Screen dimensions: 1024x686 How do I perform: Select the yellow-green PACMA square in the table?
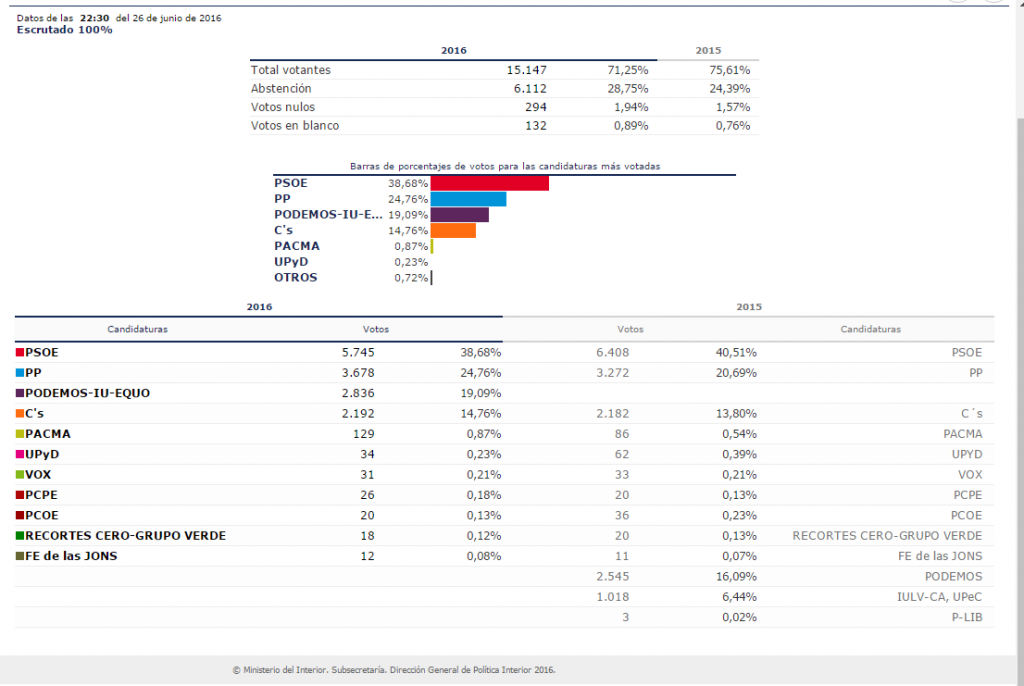20,434
